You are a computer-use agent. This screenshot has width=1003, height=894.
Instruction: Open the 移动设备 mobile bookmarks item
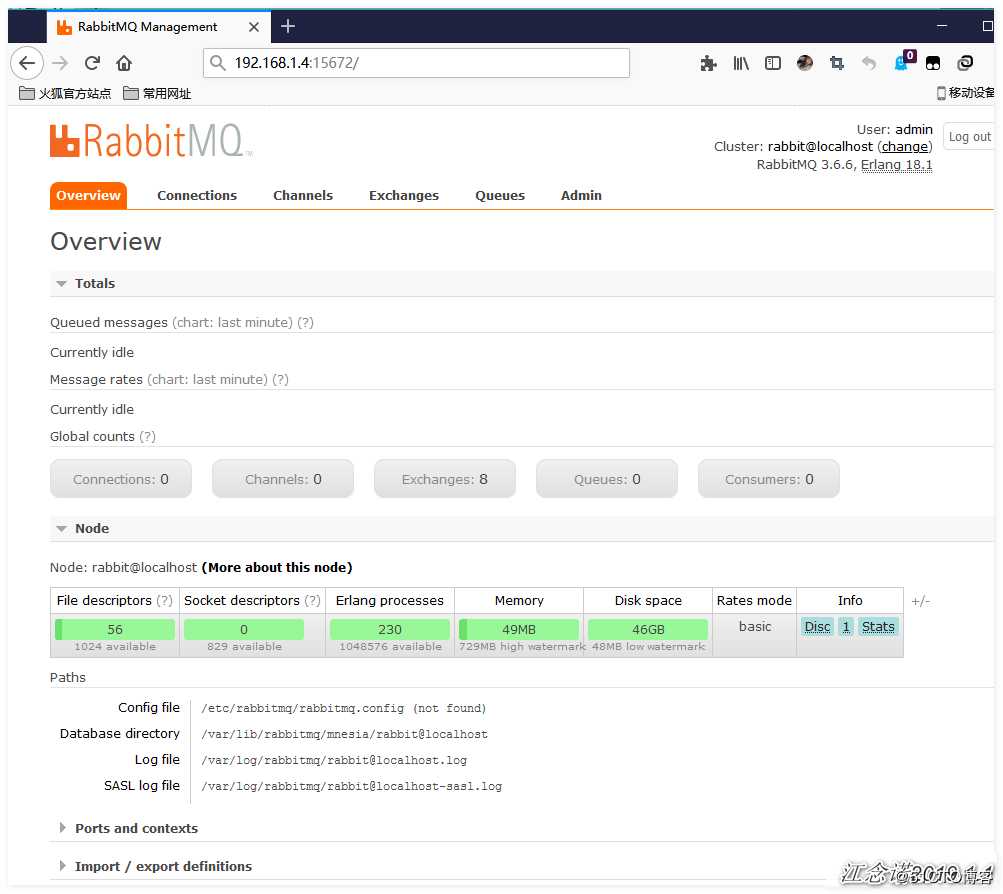pyautogui.click(x=966, y=93)
